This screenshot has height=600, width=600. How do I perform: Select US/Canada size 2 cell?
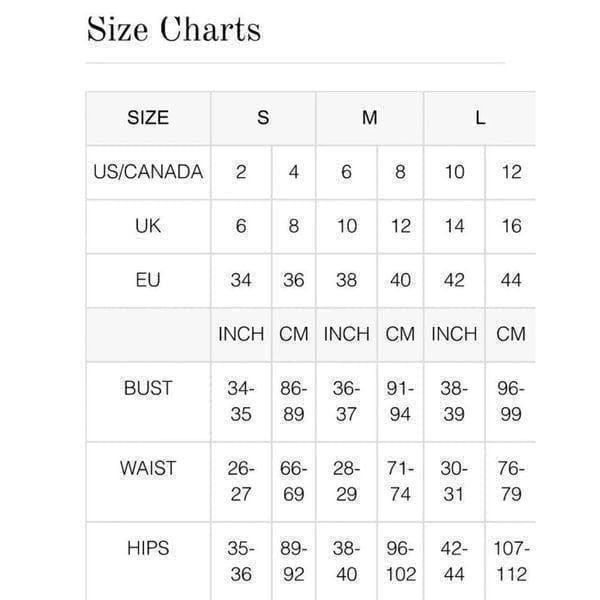(241, 172)
